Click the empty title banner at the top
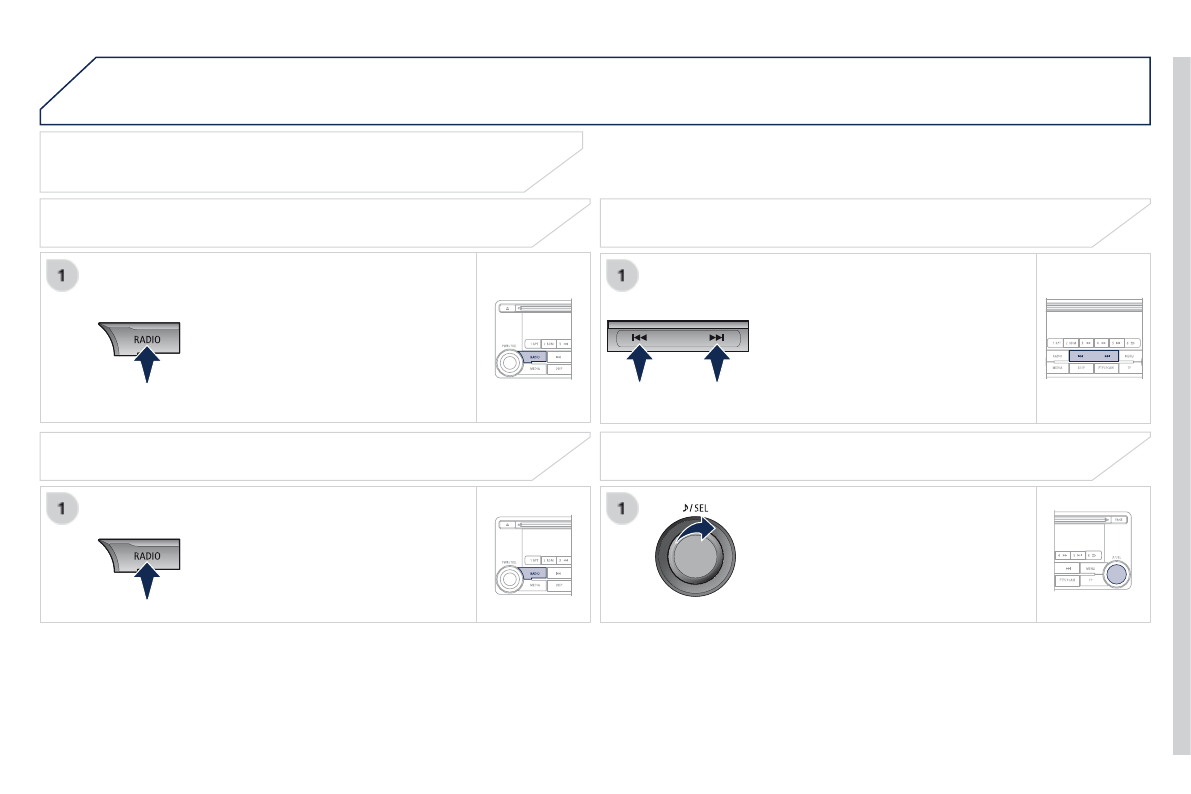This screenshot has height=794, width=1191. (600, 90)
